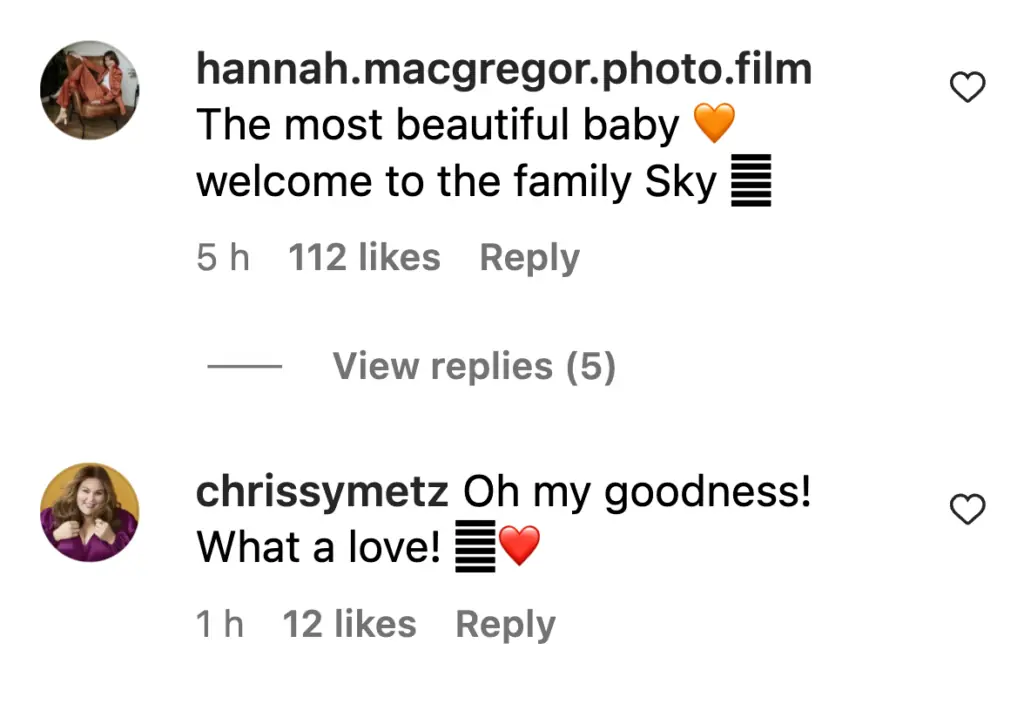Visit the hannah.macgregor.photo.film username link
The height and width of the screenshot is (704, 1024).
tap(504, 69)
